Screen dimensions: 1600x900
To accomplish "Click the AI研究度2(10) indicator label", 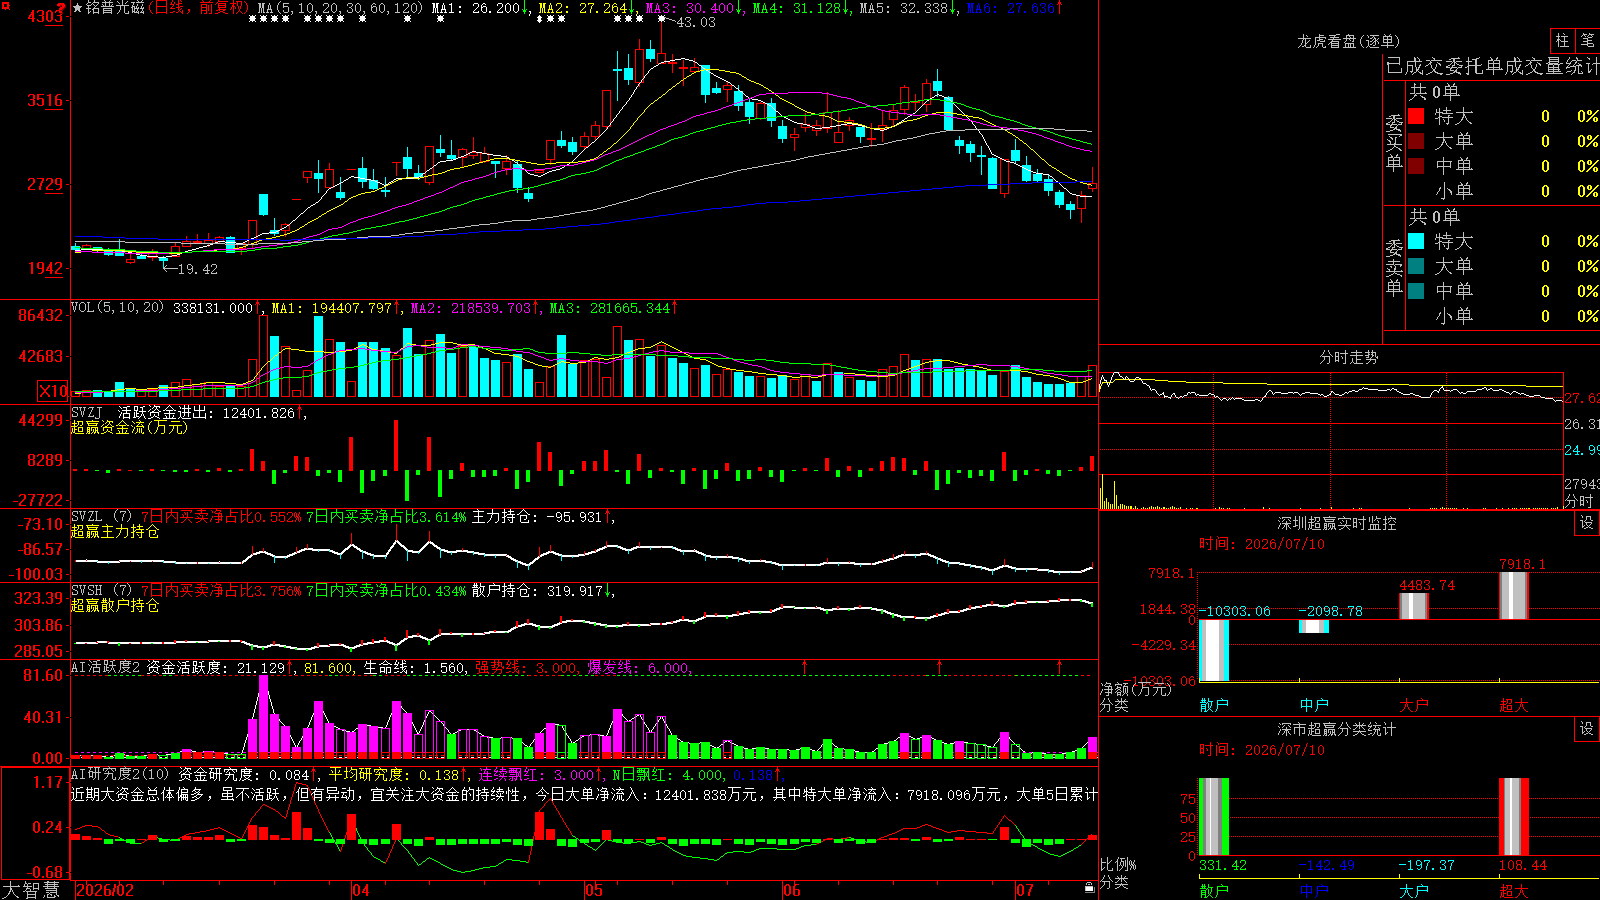I will click(x=121, y=774).
